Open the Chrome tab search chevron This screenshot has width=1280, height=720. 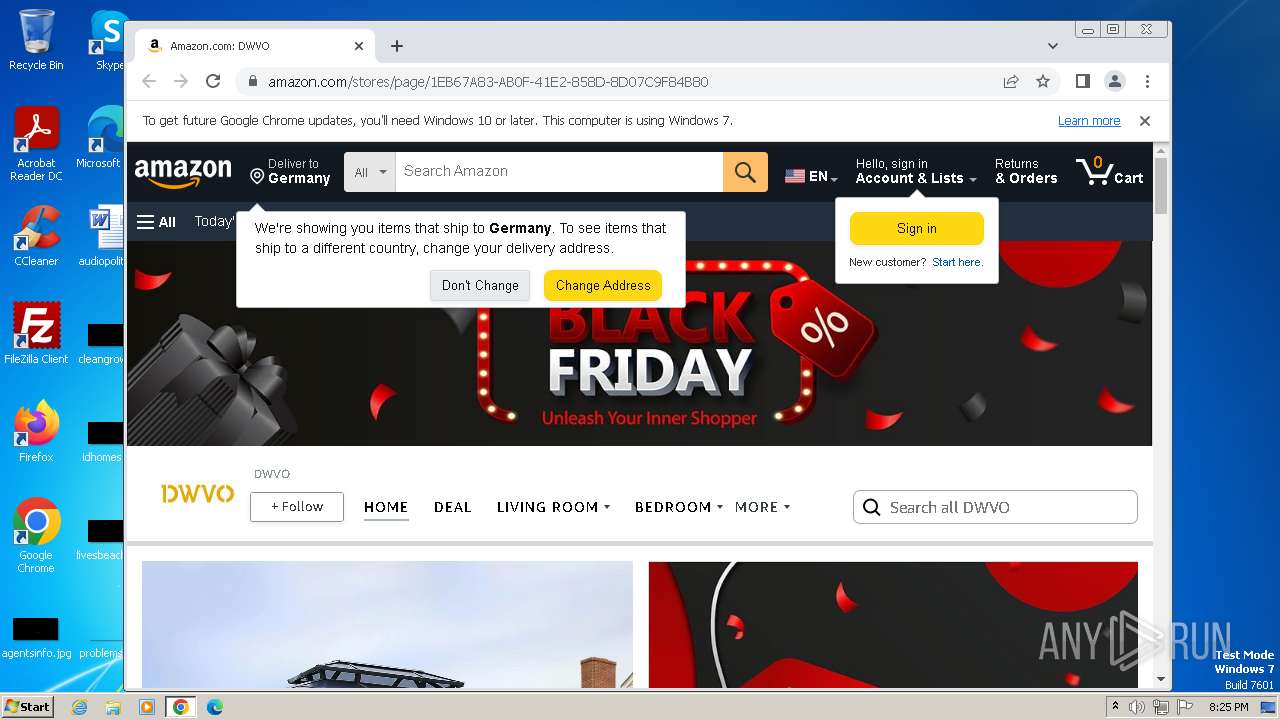click(1053, 46)
